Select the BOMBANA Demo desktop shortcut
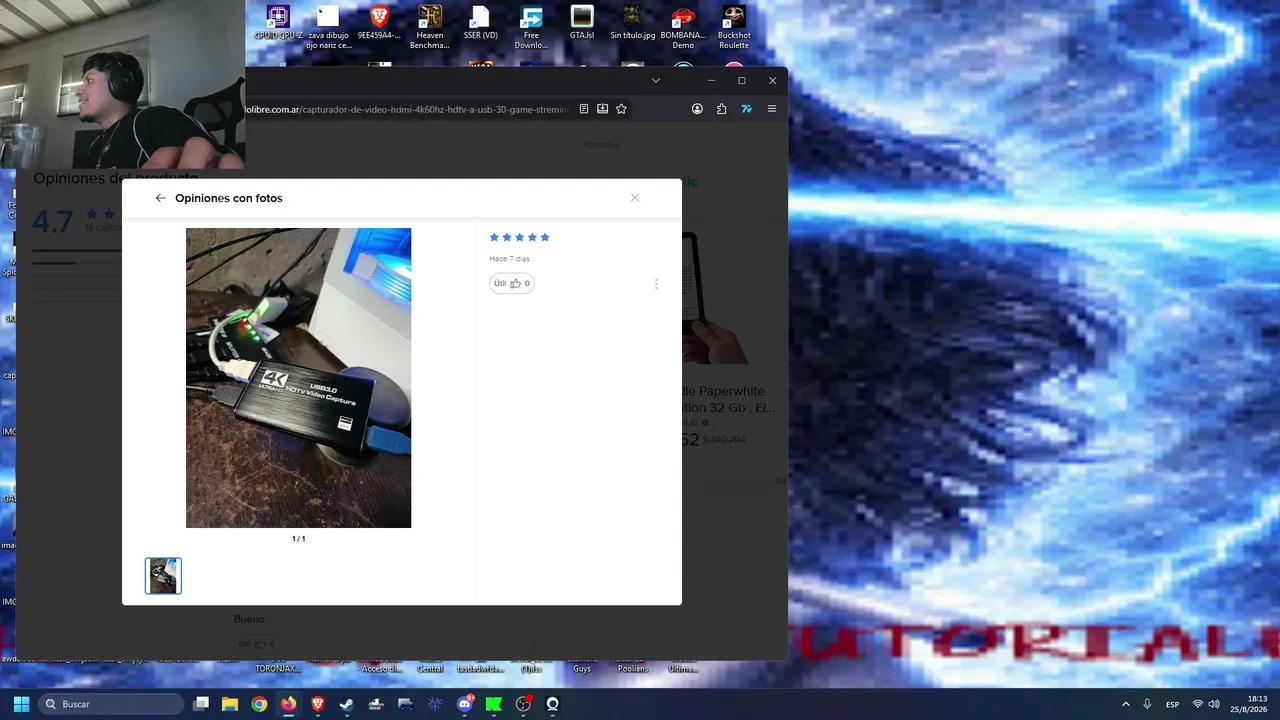Screen dimensions: 1280x720 coord(683,27)
